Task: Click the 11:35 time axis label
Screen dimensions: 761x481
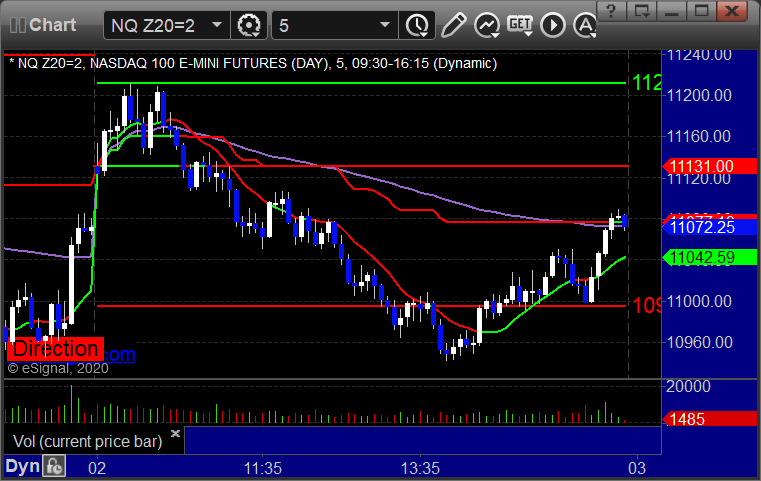Action: pyautogui.click(x=263, y=468)
